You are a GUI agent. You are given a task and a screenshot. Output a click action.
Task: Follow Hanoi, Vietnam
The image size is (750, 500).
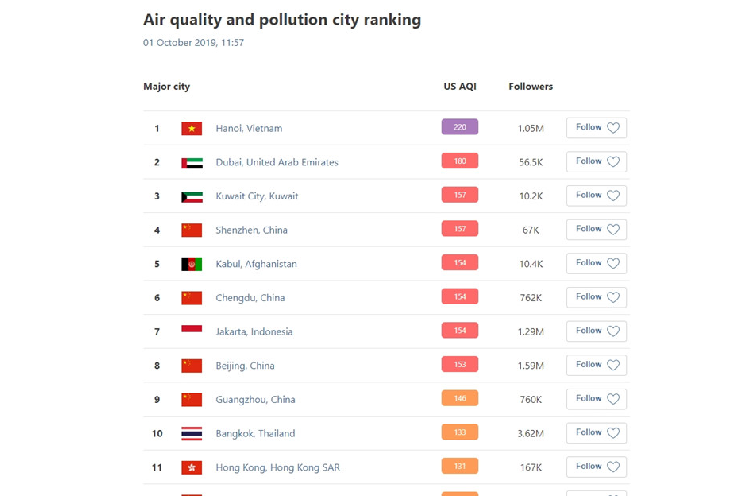click(597, 127)
